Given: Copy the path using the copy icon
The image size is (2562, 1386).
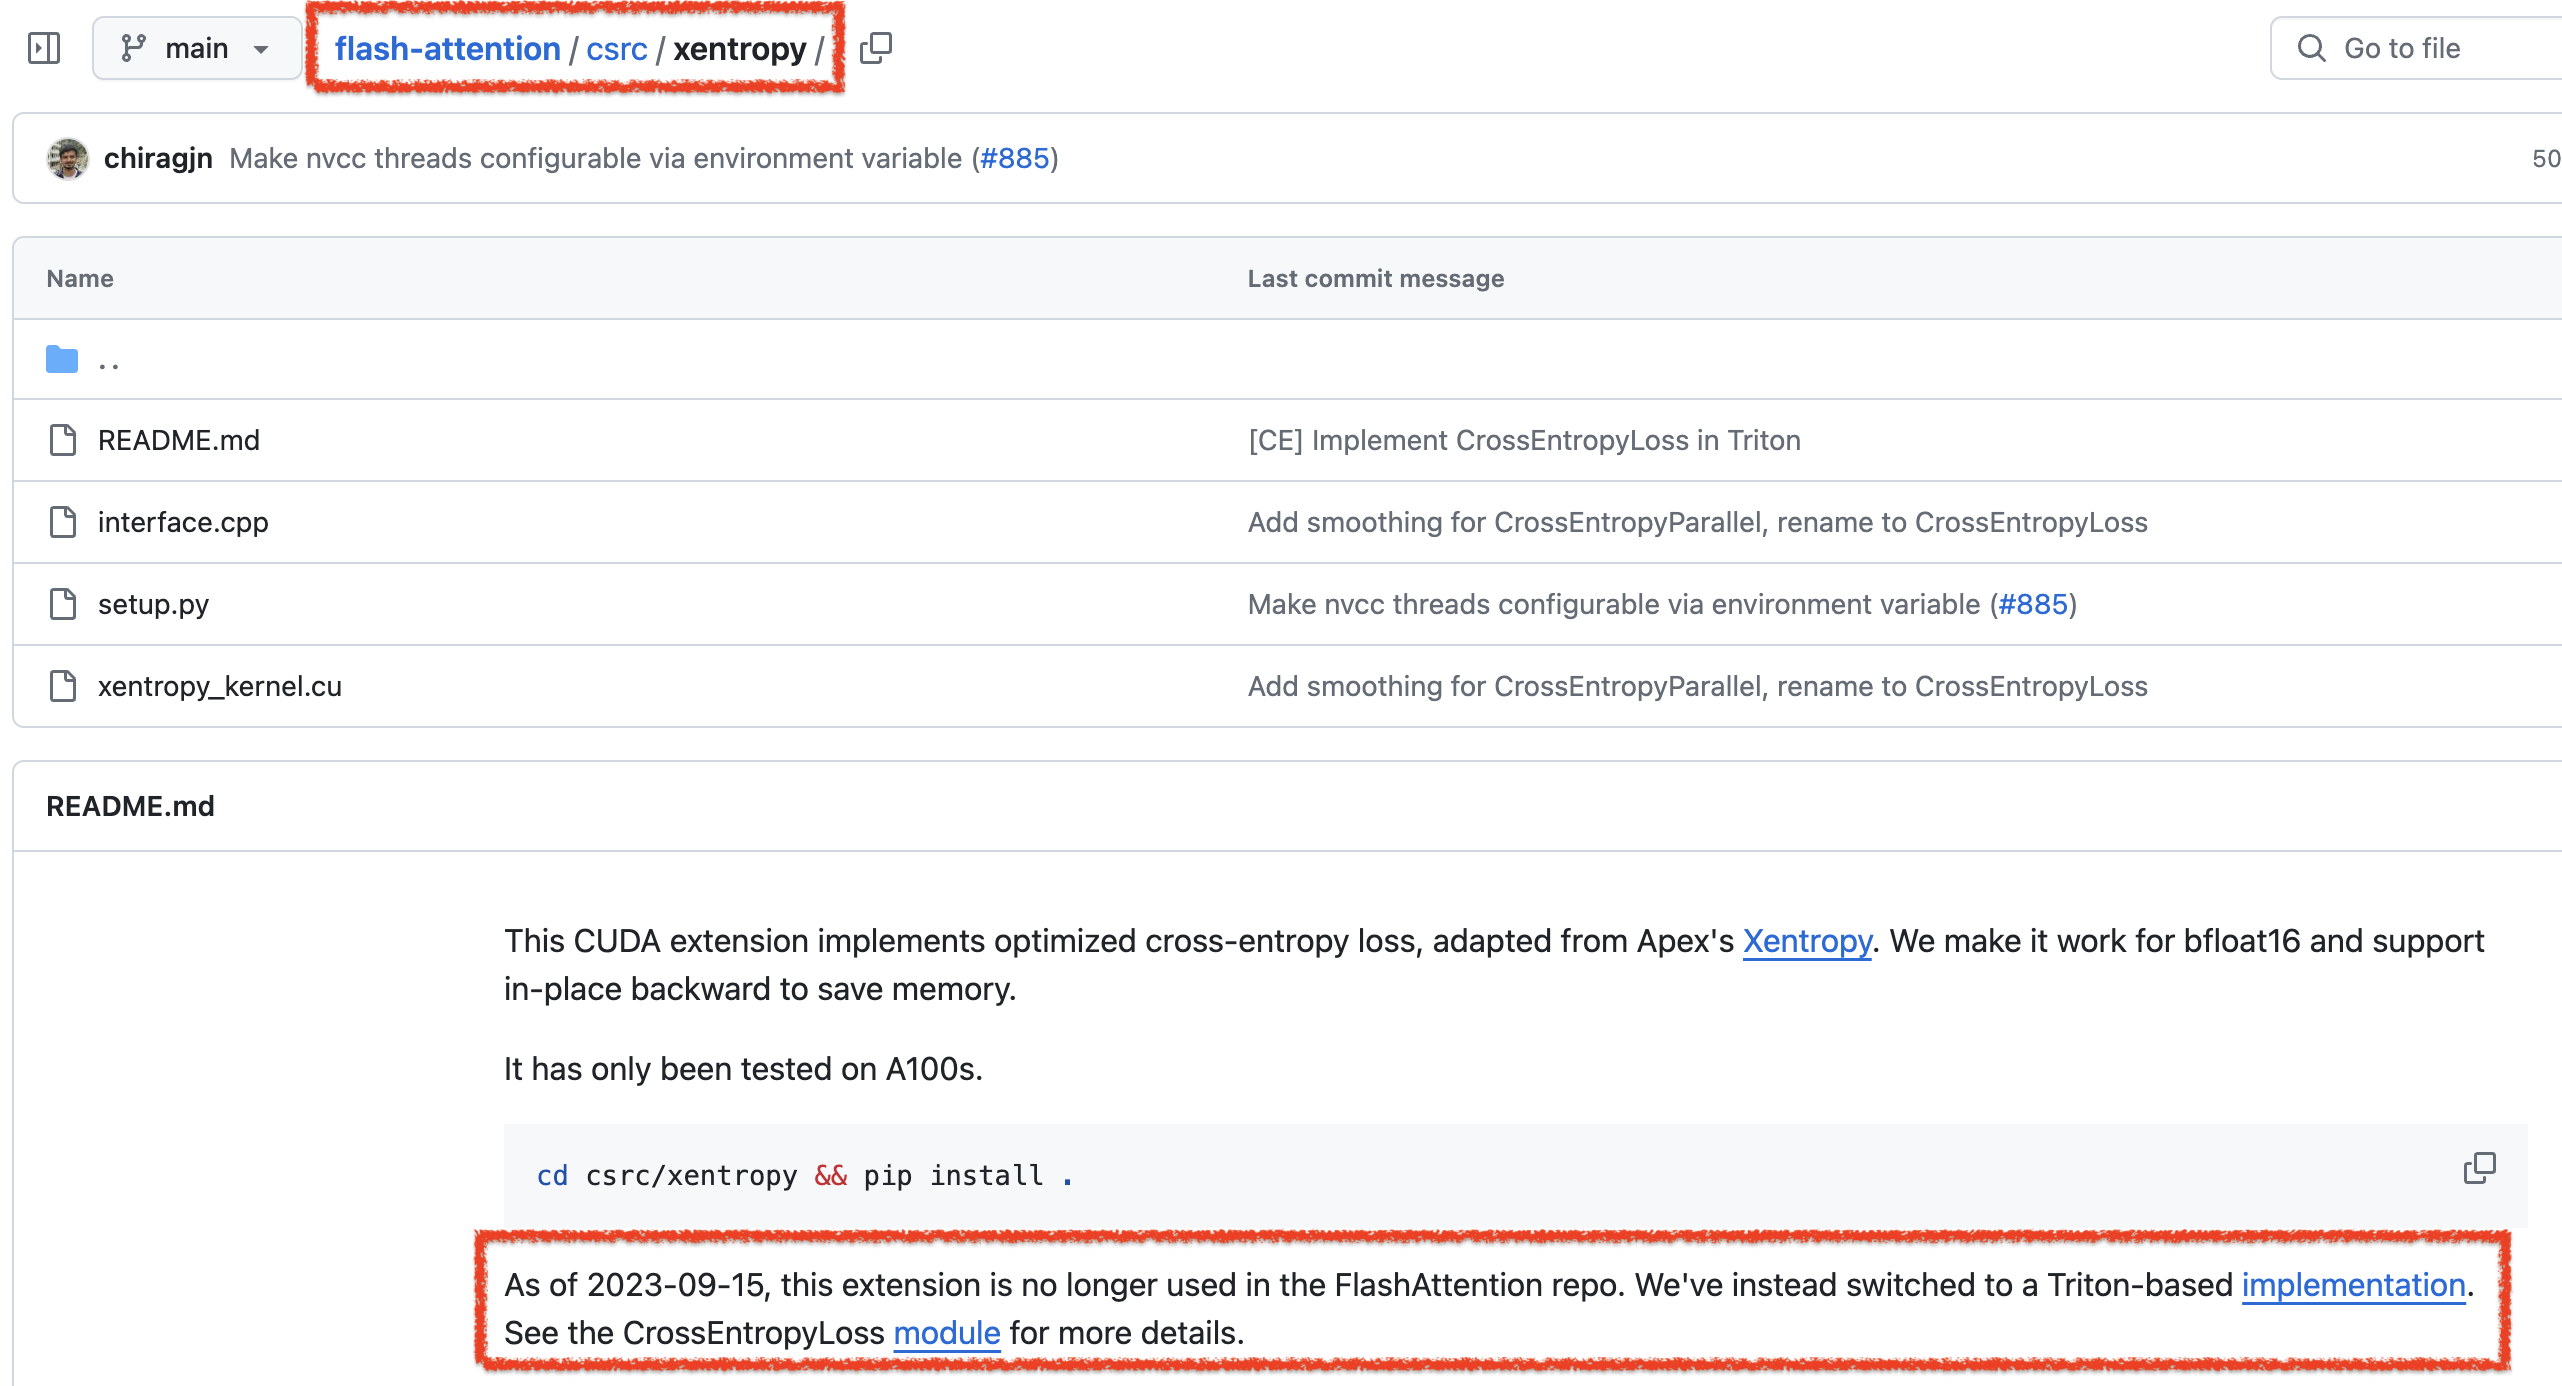Looking at the screenshot, I should tap(876, 48).
